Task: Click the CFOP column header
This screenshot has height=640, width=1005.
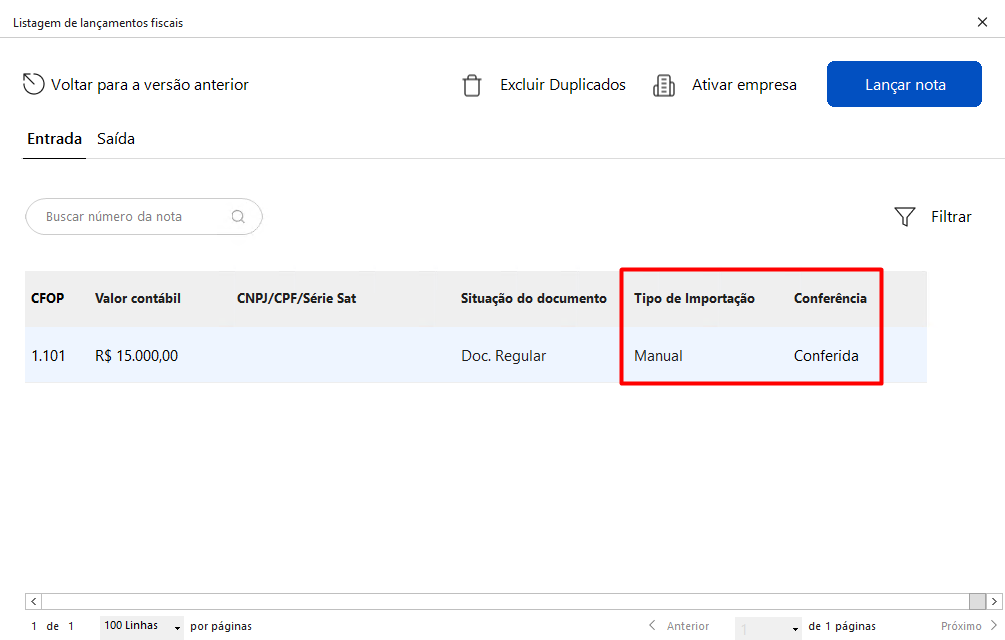Action: pyautogui.click(x=47, y=299)
